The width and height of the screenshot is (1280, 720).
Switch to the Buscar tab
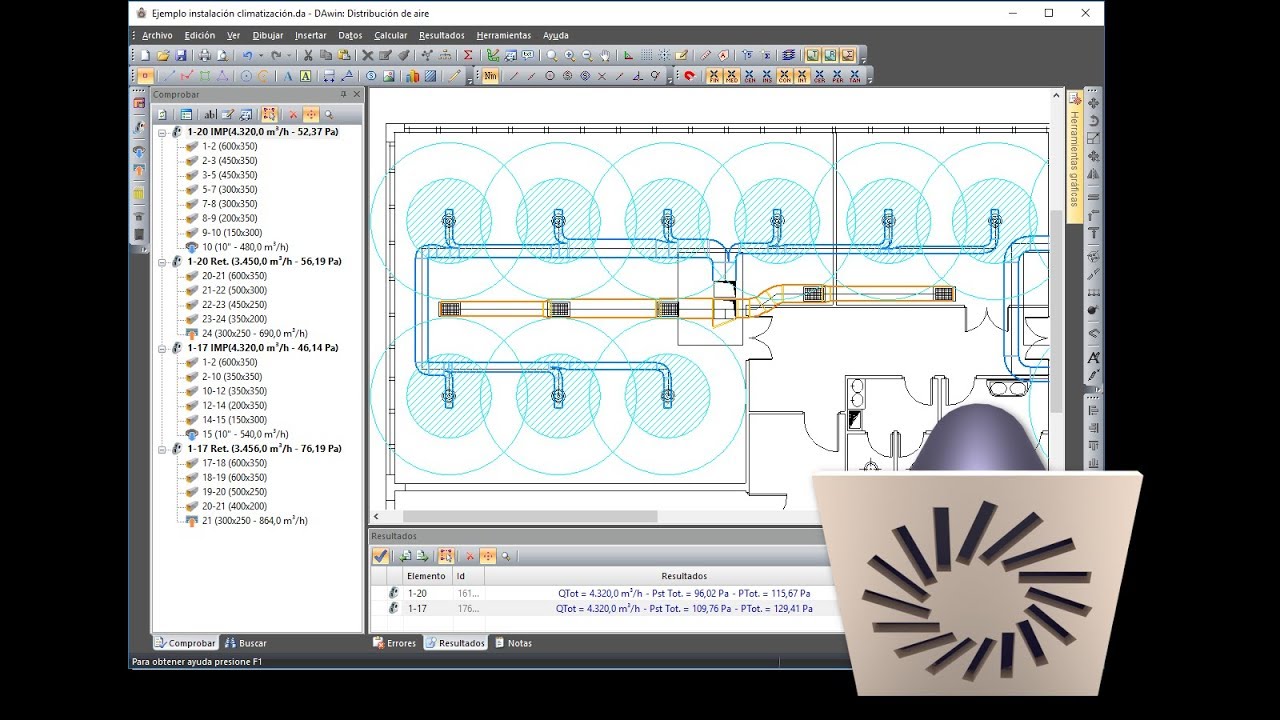[x=246, y=643]
